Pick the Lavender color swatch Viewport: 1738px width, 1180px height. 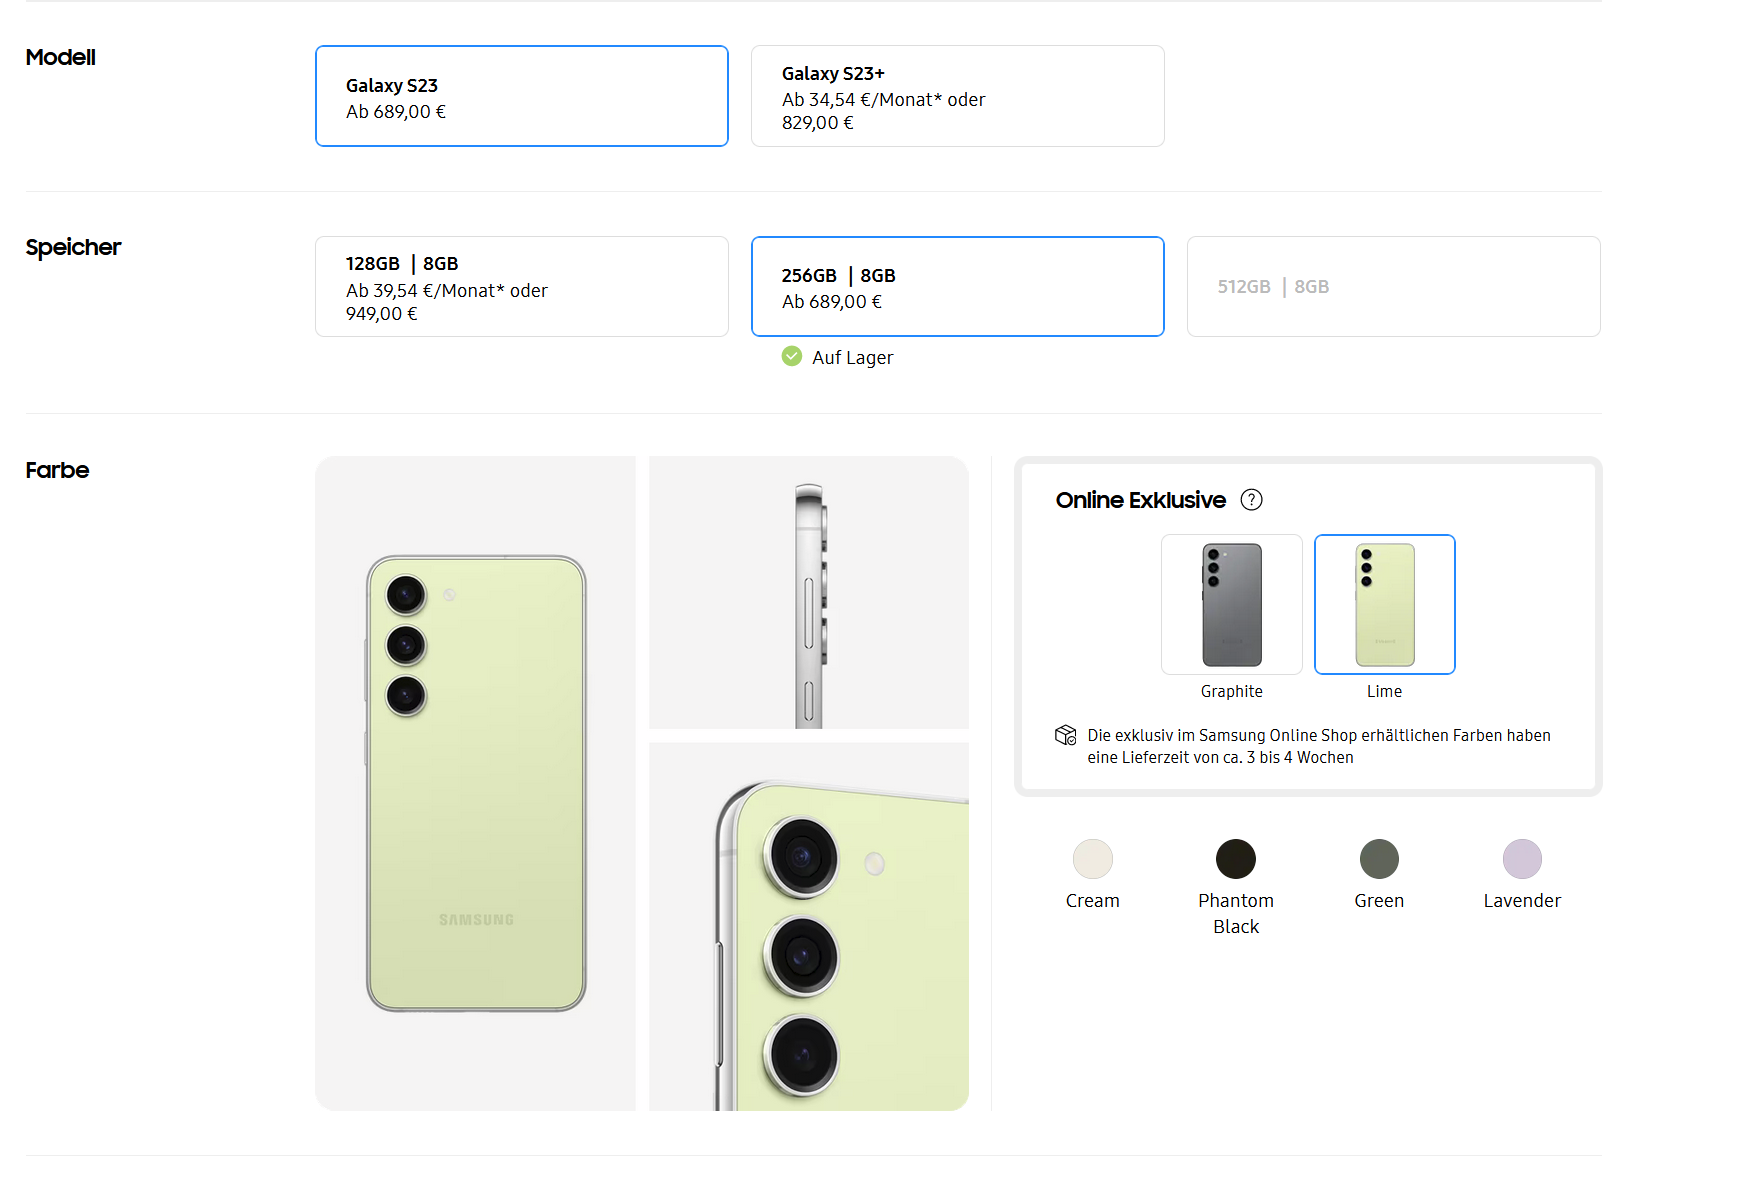(1522, 859)
